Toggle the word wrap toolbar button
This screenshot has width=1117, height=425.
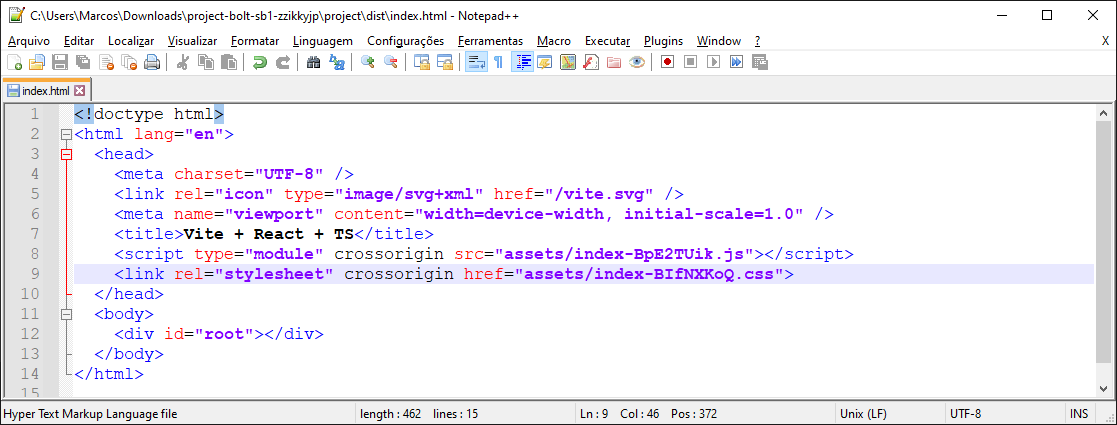click(x=476, y=63)
